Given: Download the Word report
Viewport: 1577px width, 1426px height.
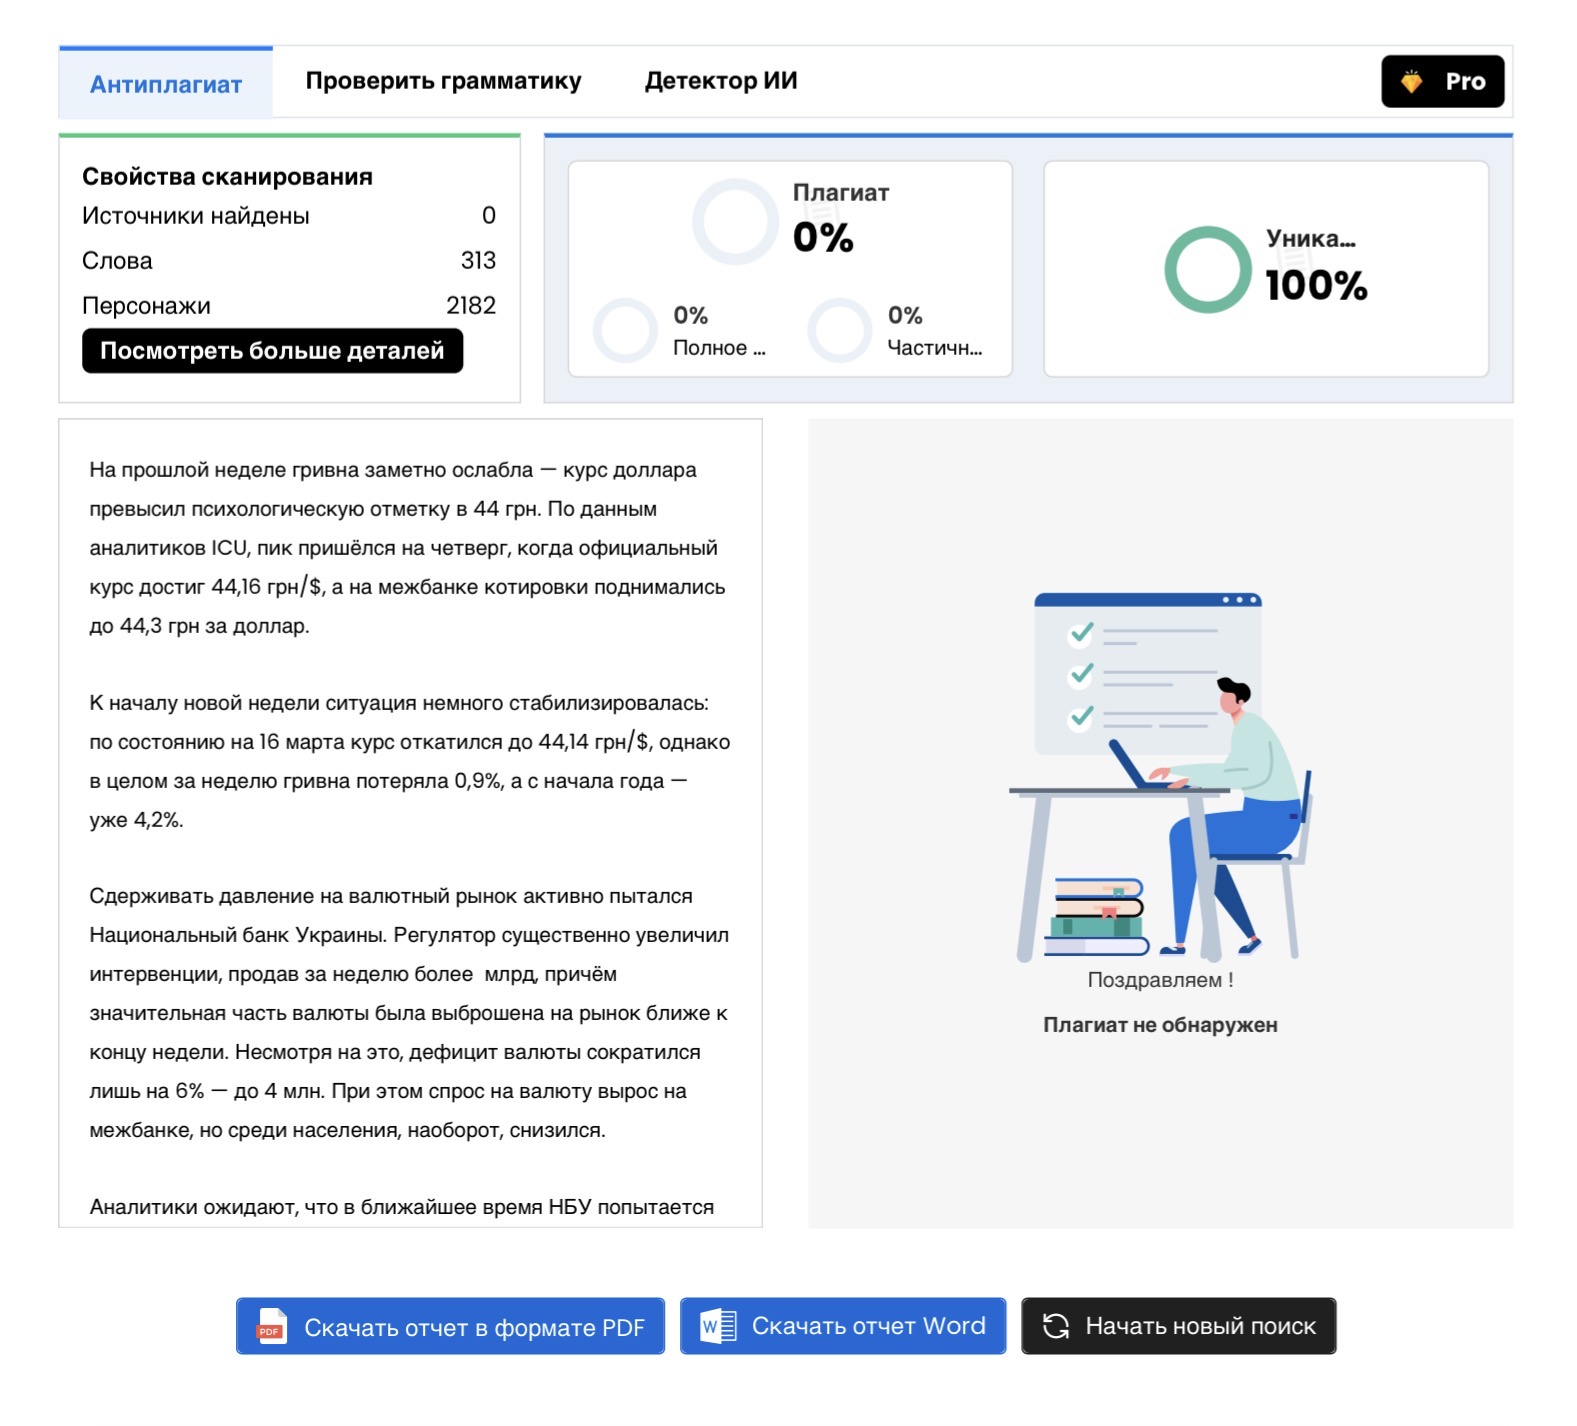Looking at the screenshot, I should click(x=843, y=1326).
